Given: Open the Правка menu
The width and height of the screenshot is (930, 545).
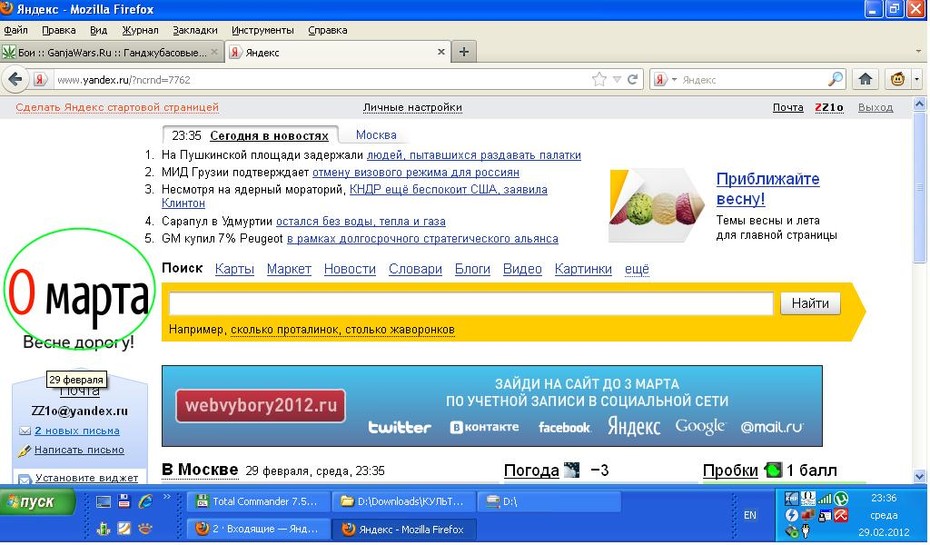Looking at the screenshot, I should pyautogui.click(x=58, y=30).
